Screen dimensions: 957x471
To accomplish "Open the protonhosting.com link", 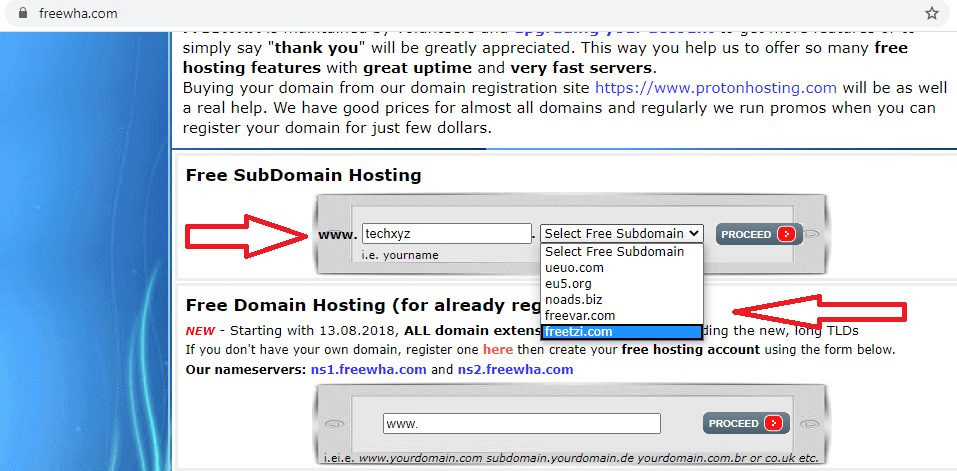I will tap(716, 88).
